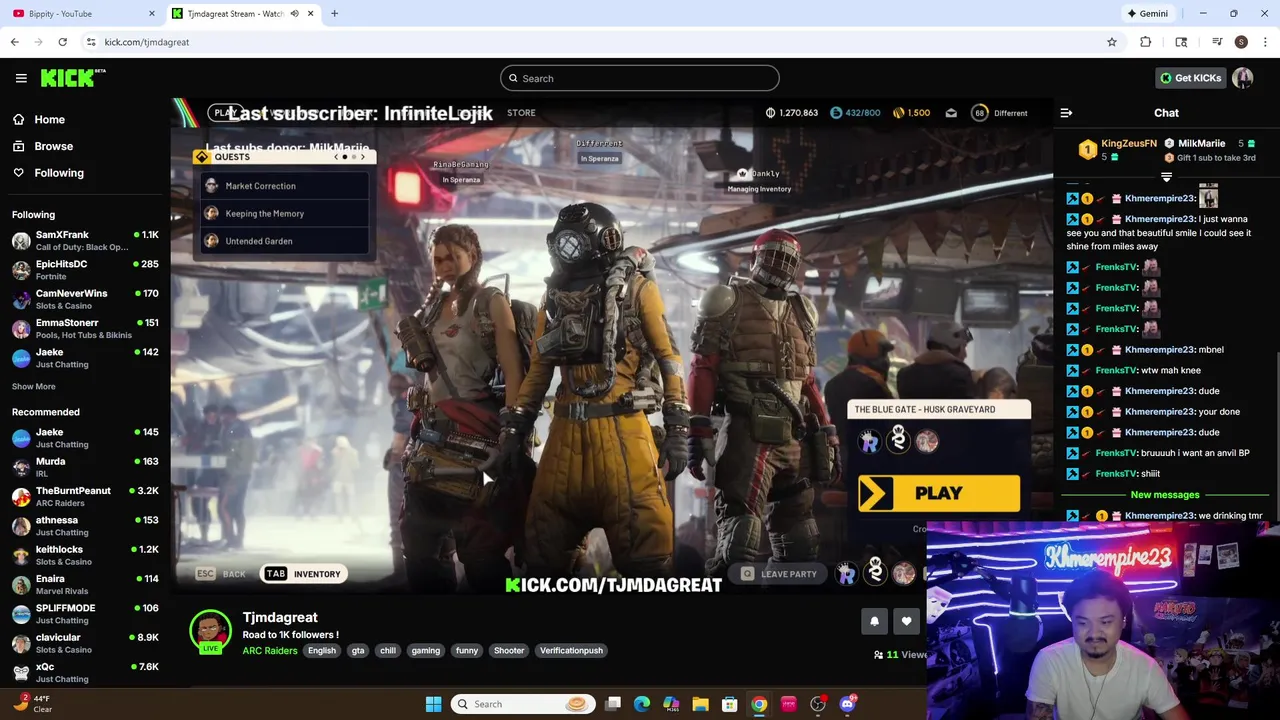View site information icon in address bar

[x=91, y=42]
